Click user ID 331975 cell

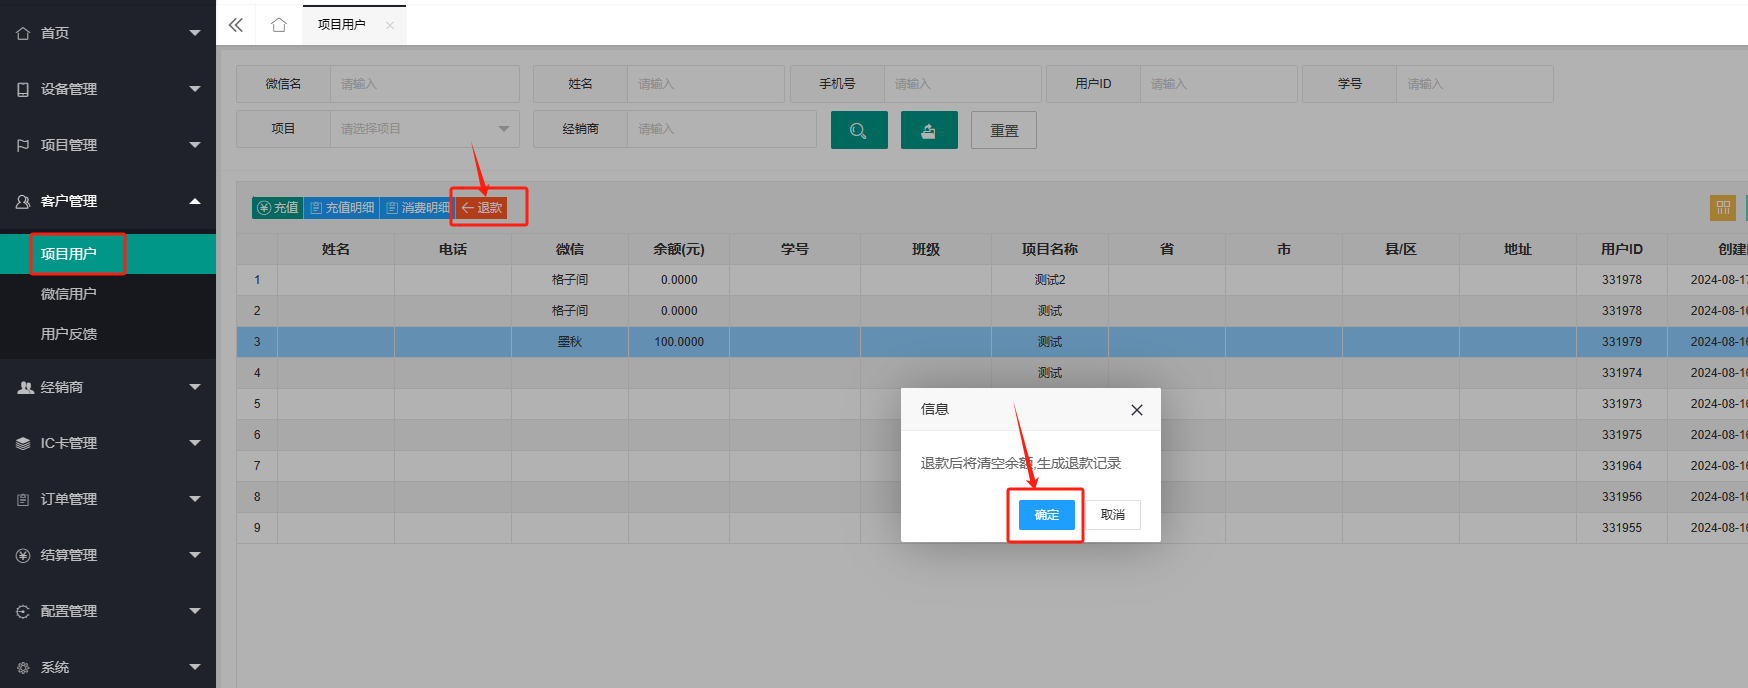[1622, 435]
